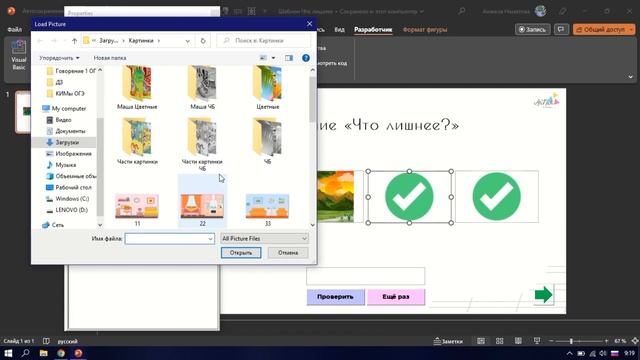This screenshot has width=640, height=360.
Task: Switch to normal view icon in status bar
Action: [481, 341]
